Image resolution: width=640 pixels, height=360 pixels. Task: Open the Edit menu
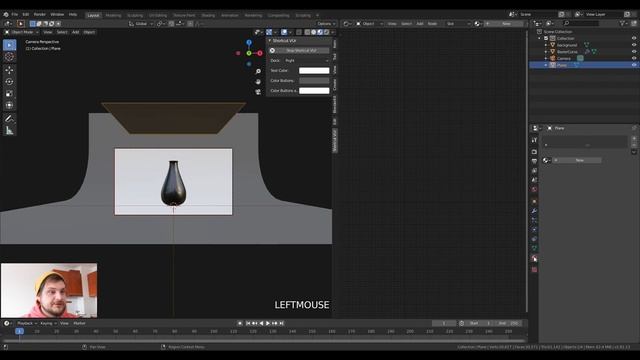[x=26, y=14]
